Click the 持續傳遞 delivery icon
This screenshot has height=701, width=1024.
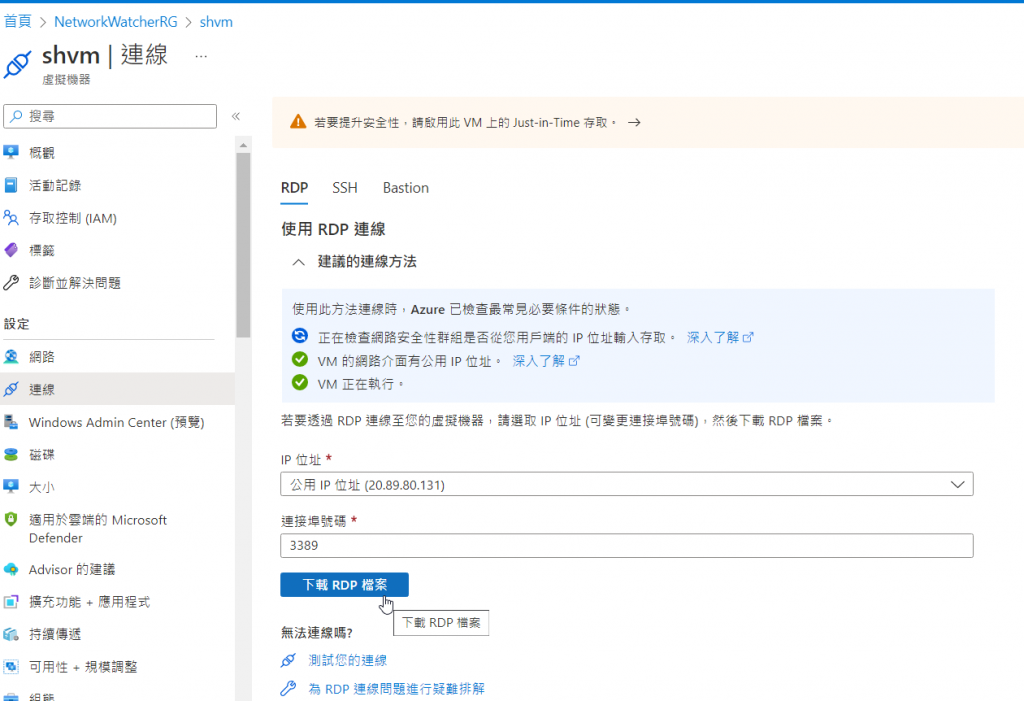11,634
